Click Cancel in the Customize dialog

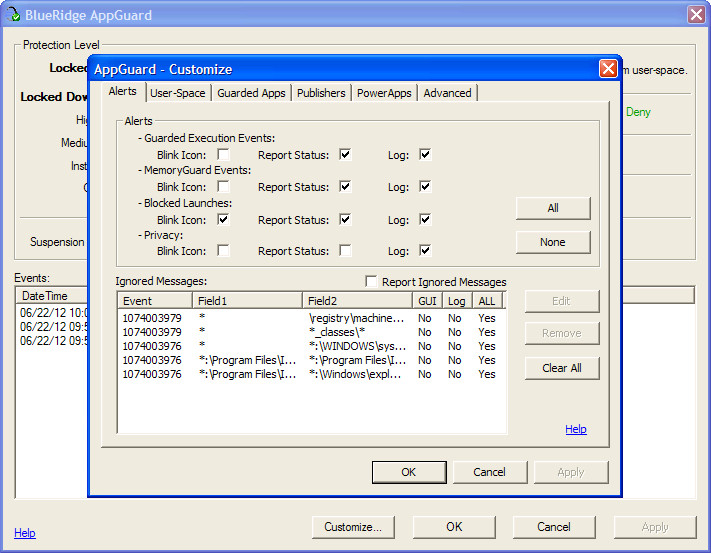[490, 472]
